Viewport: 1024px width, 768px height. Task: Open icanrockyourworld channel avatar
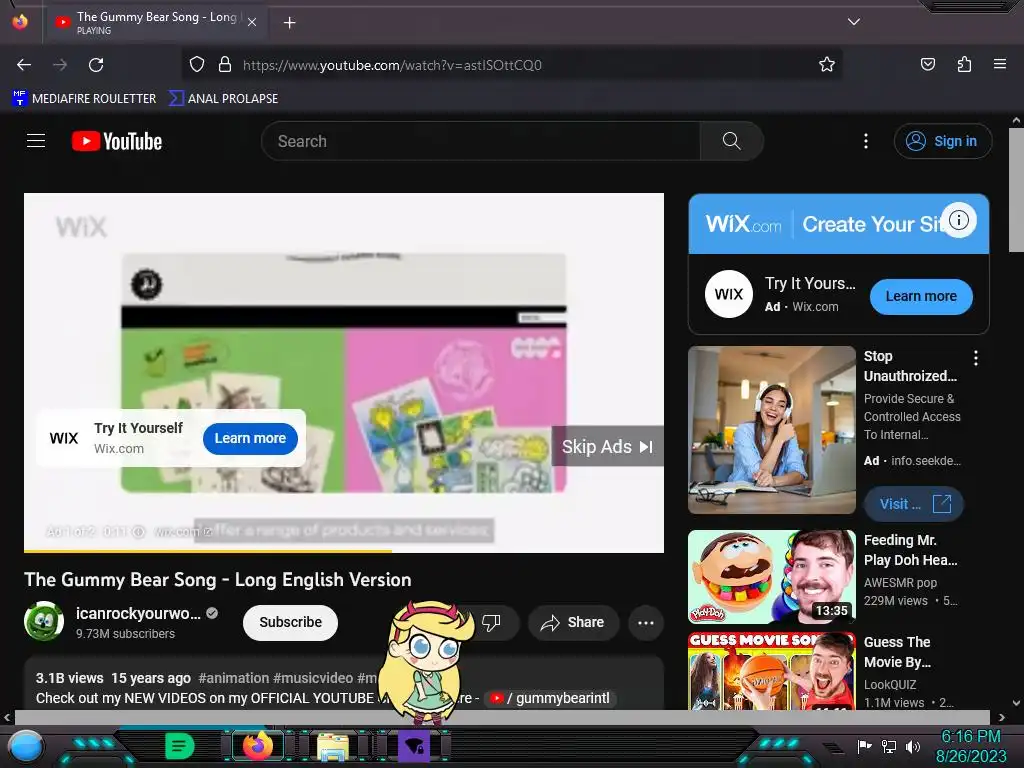pos(44,622)
